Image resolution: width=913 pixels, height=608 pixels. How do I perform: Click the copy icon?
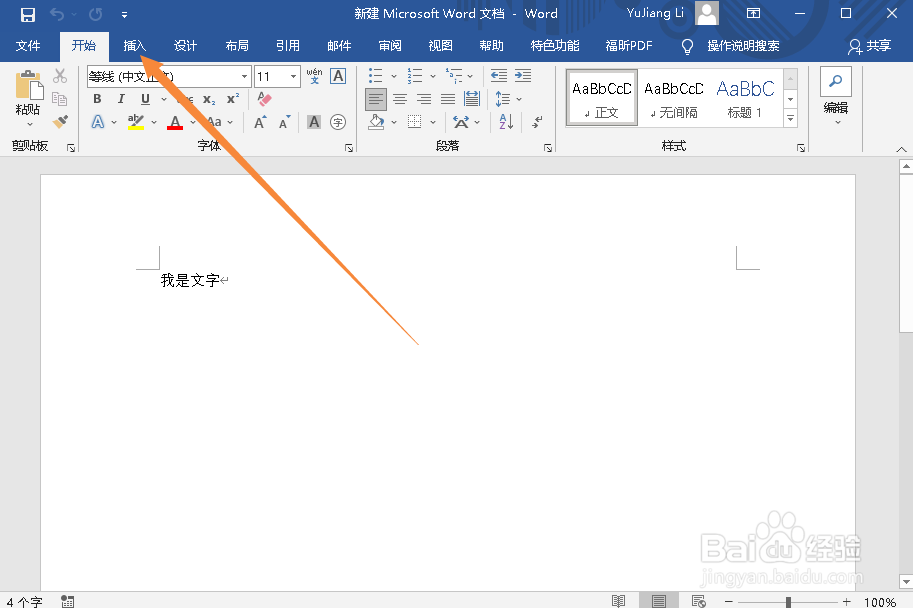point(59,99)
